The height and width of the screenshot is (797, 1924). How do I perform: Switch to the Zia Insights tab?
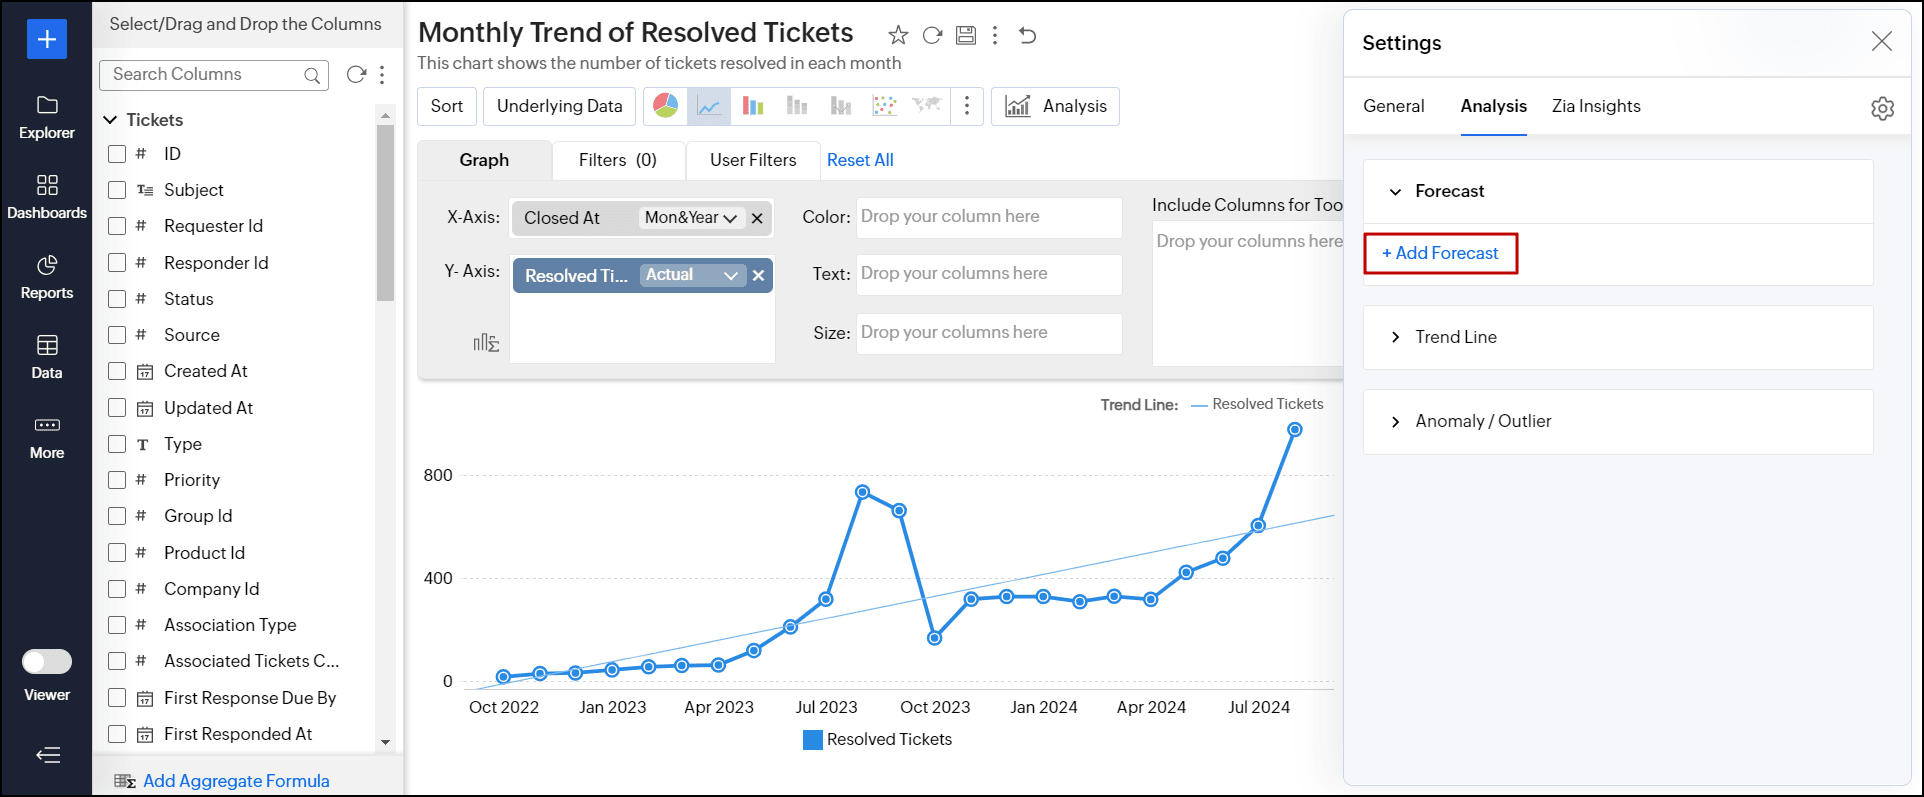click(1595, 106)
